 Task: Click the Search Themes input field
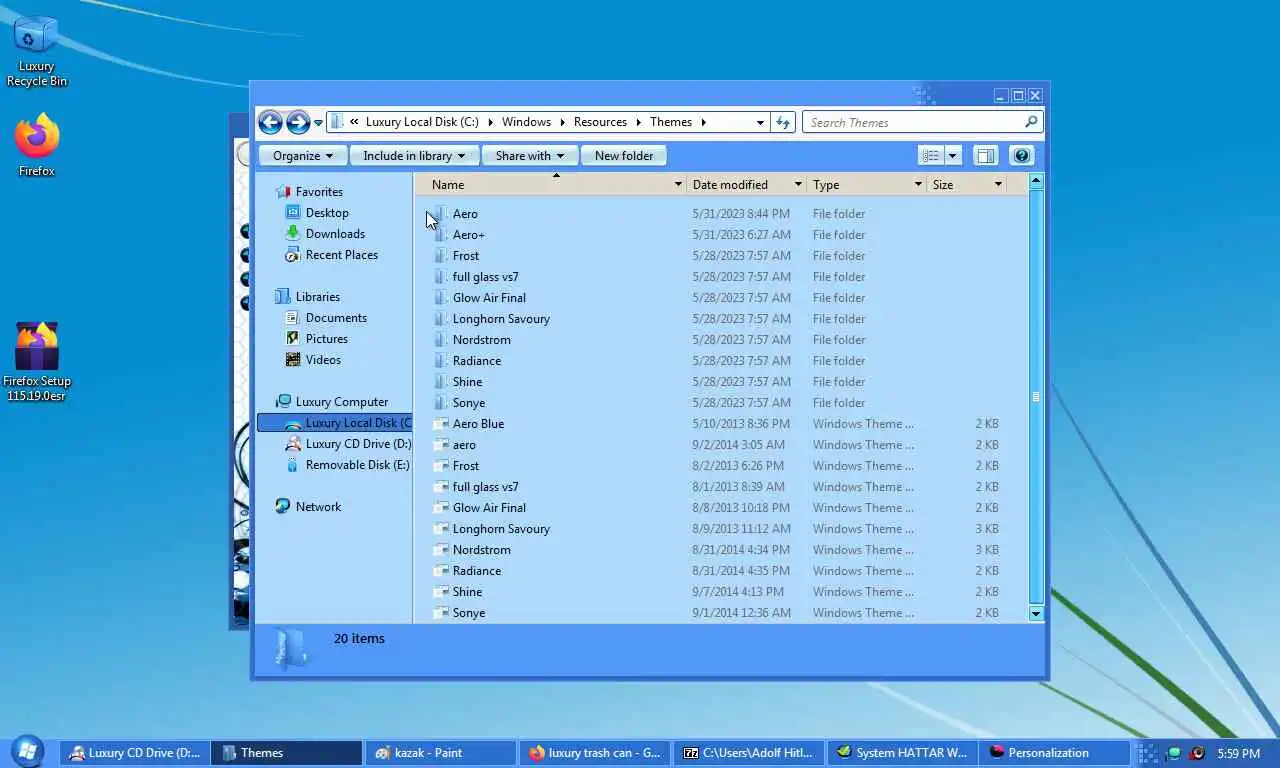[x=913, y=122]
